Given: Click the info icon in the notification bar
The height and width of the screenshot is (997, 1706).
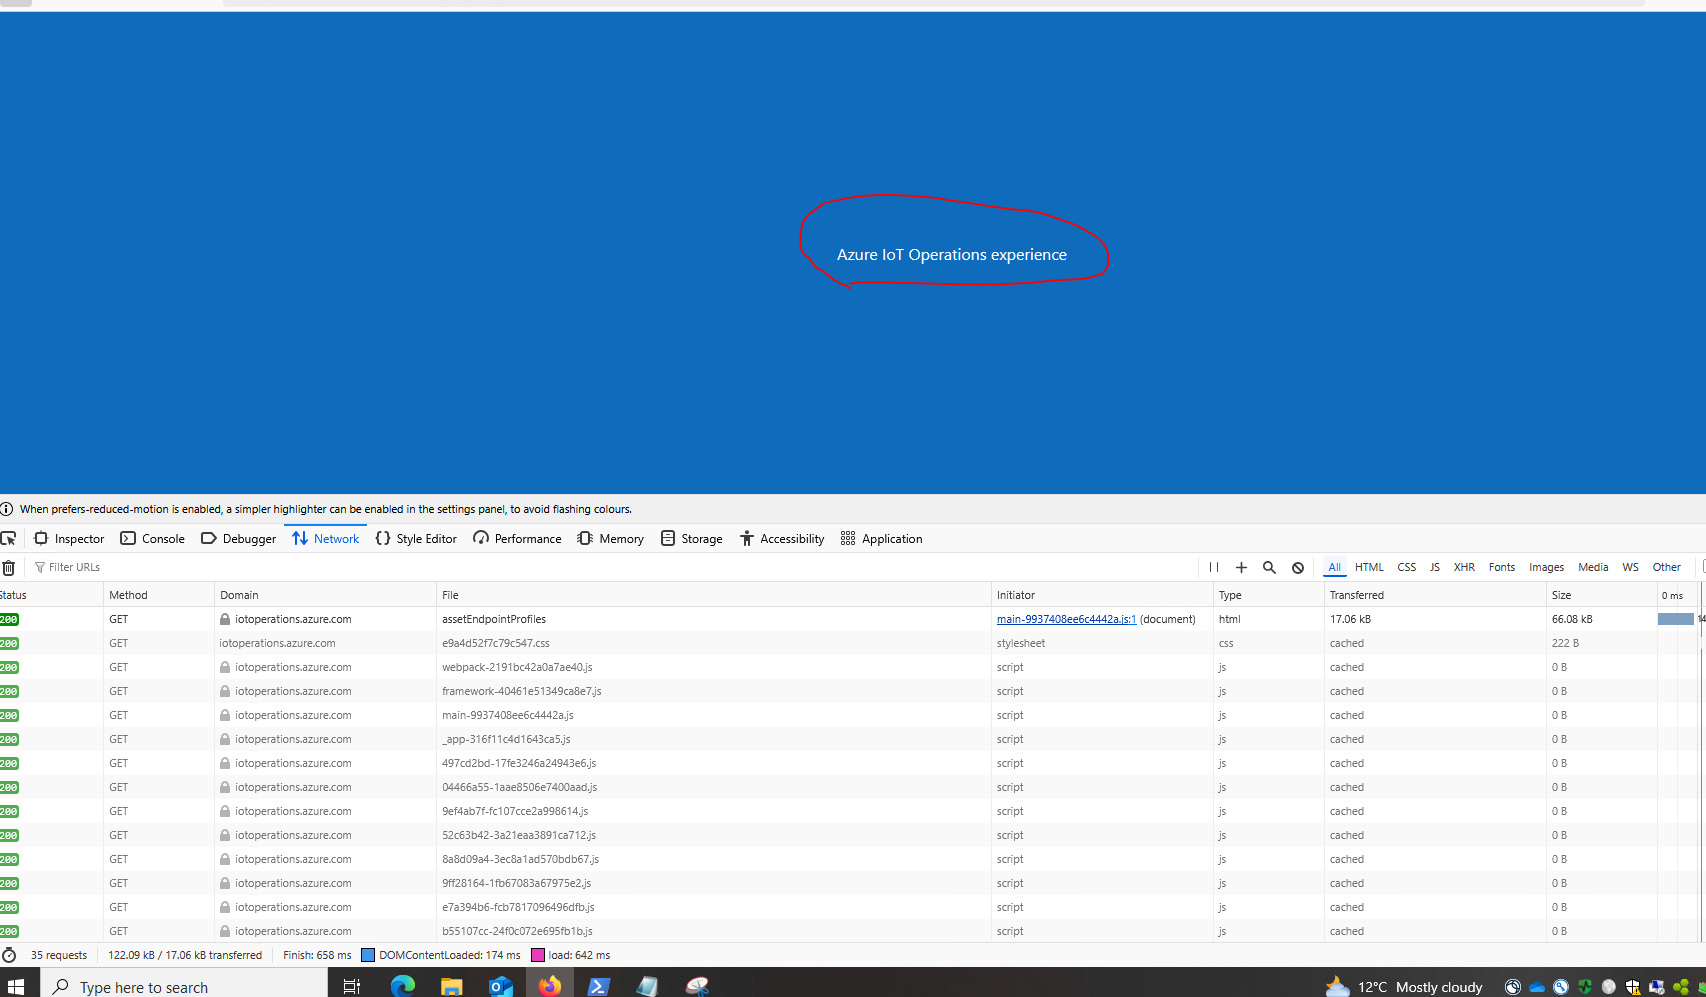Looking at the screenshot, I should point(7,509).
